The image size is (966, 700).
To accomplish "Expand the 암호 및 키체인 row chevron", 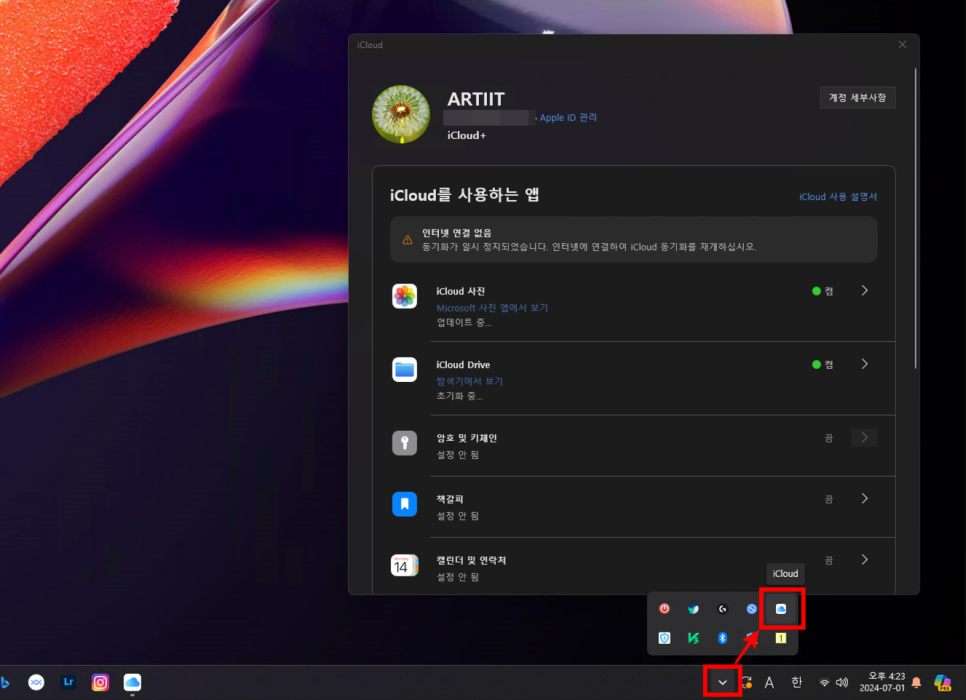I will pyautogui.click(x=864, y=437).
